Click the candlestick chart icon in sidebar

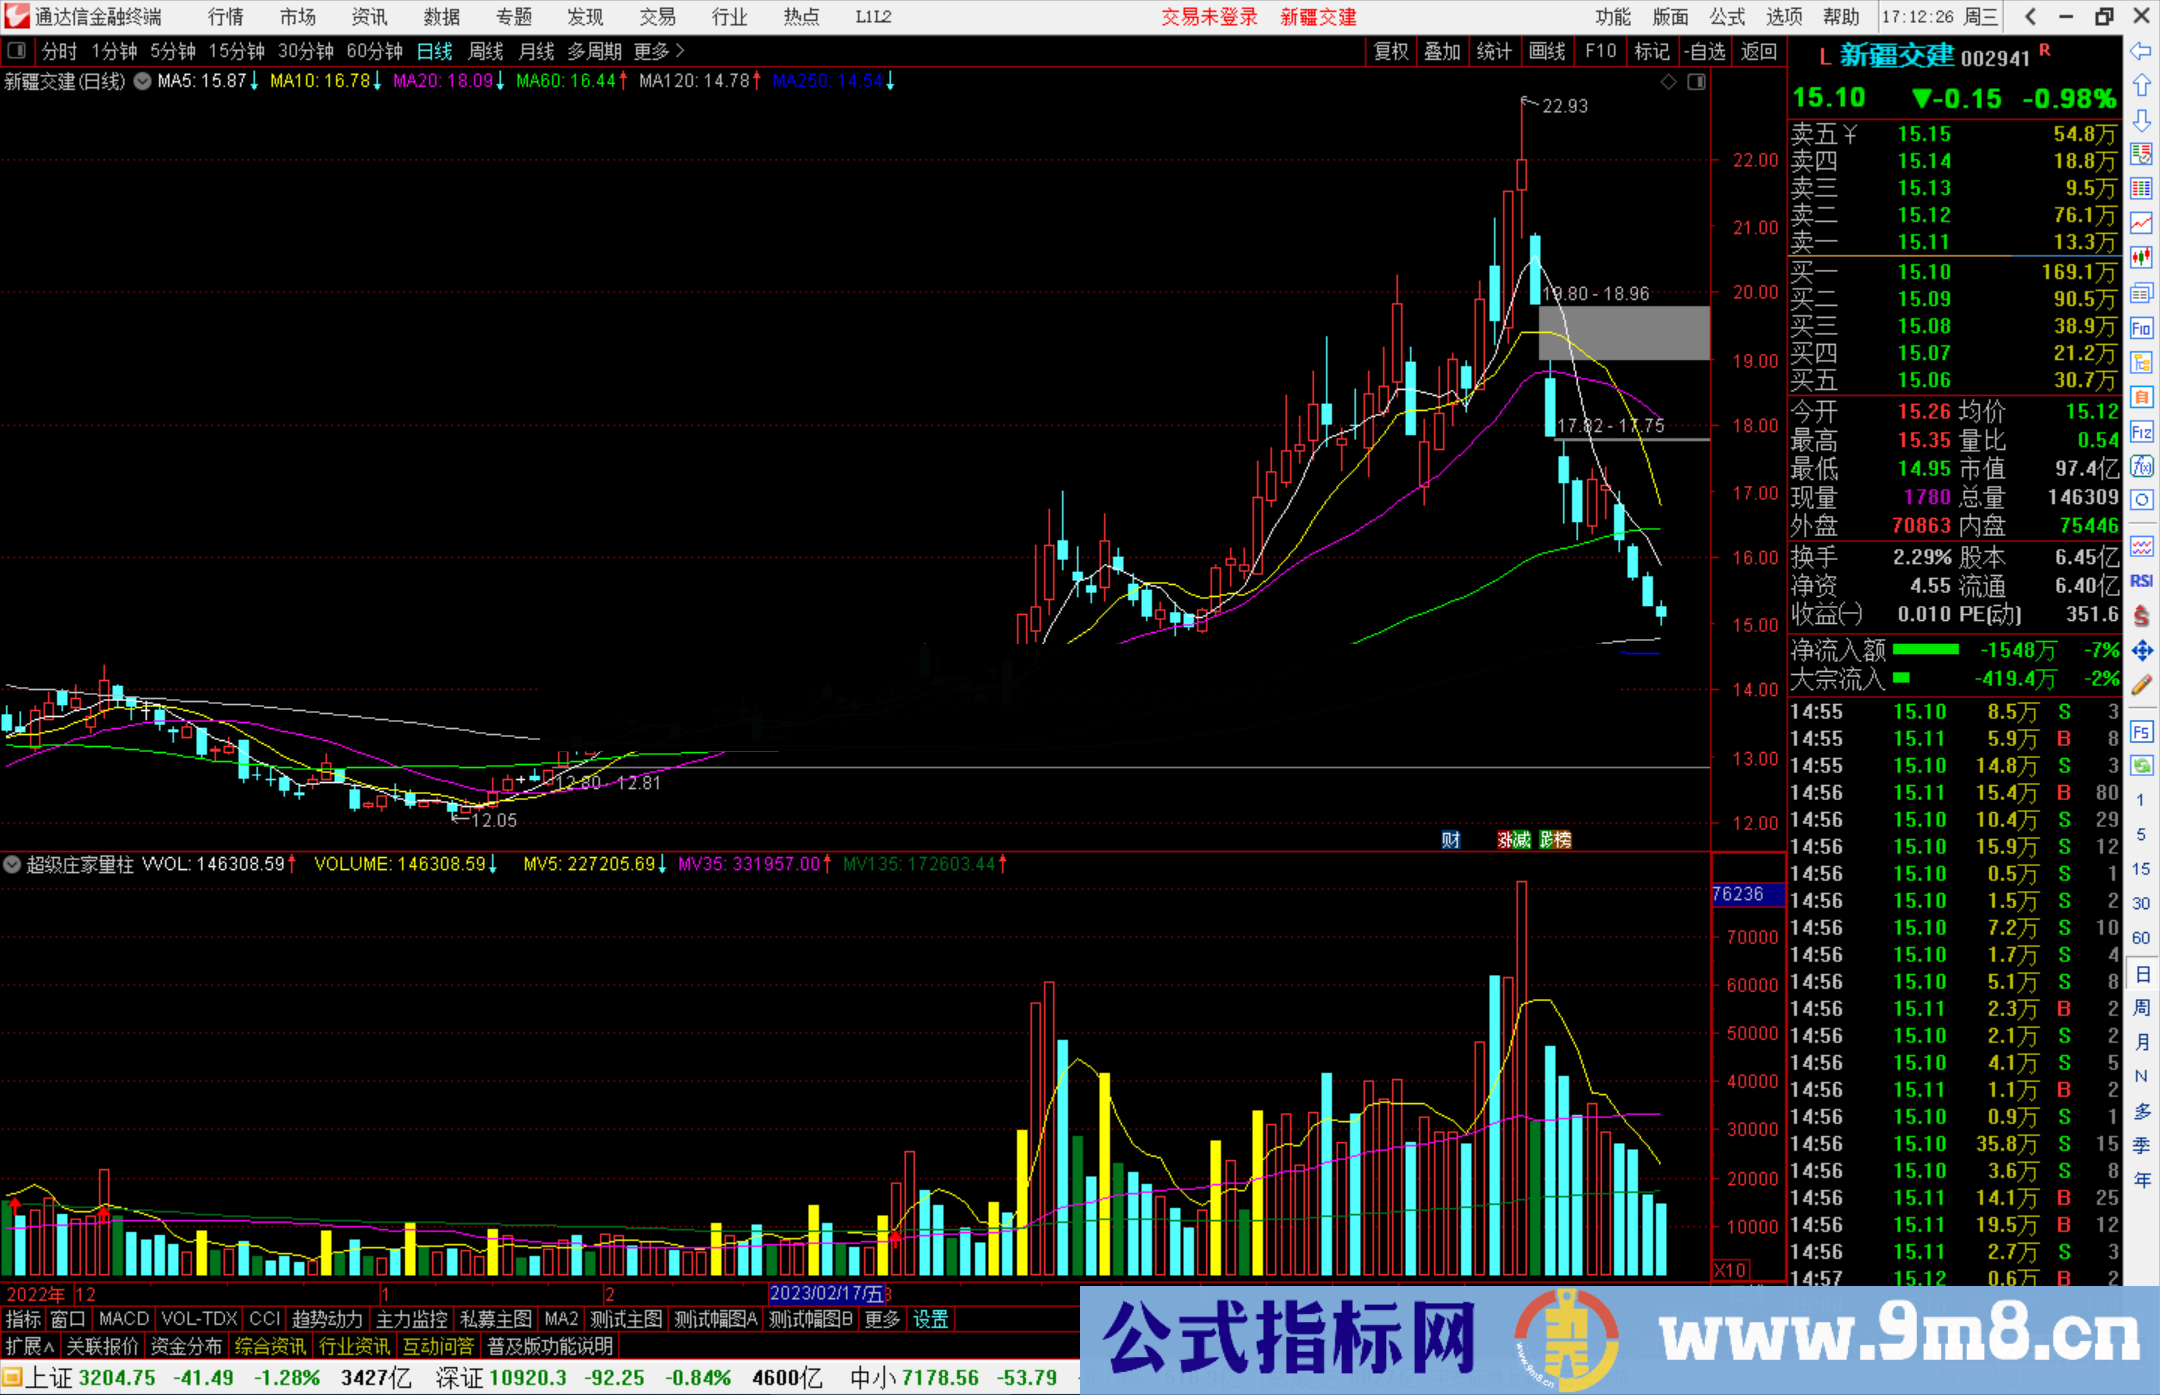pyautogui.click(x=2141, y=257)
